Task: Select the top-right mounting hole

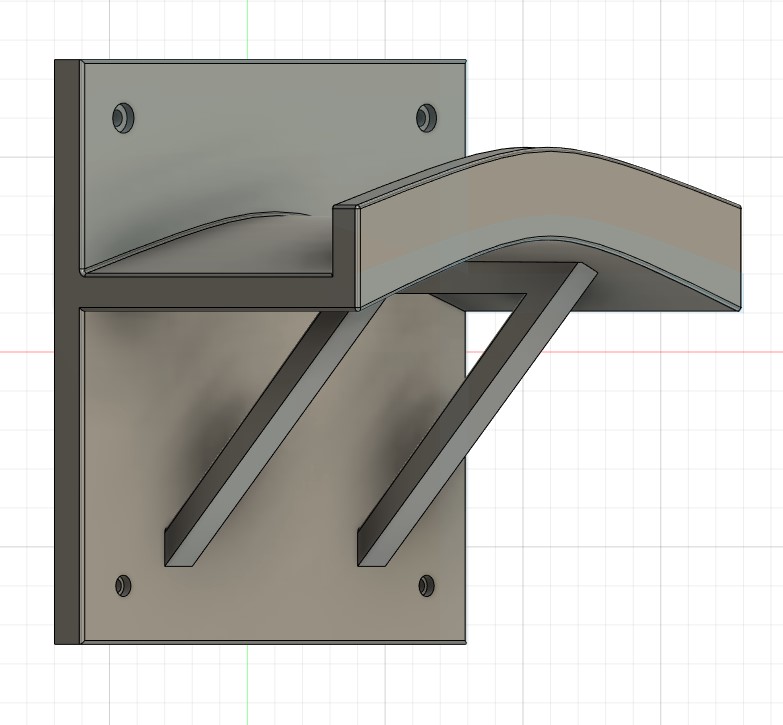Action: point(426,117)
